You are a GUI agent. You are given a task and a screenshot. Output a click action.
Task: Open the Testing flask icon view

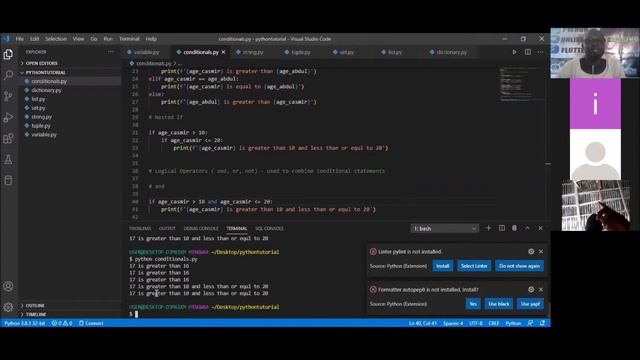(8, 159)
